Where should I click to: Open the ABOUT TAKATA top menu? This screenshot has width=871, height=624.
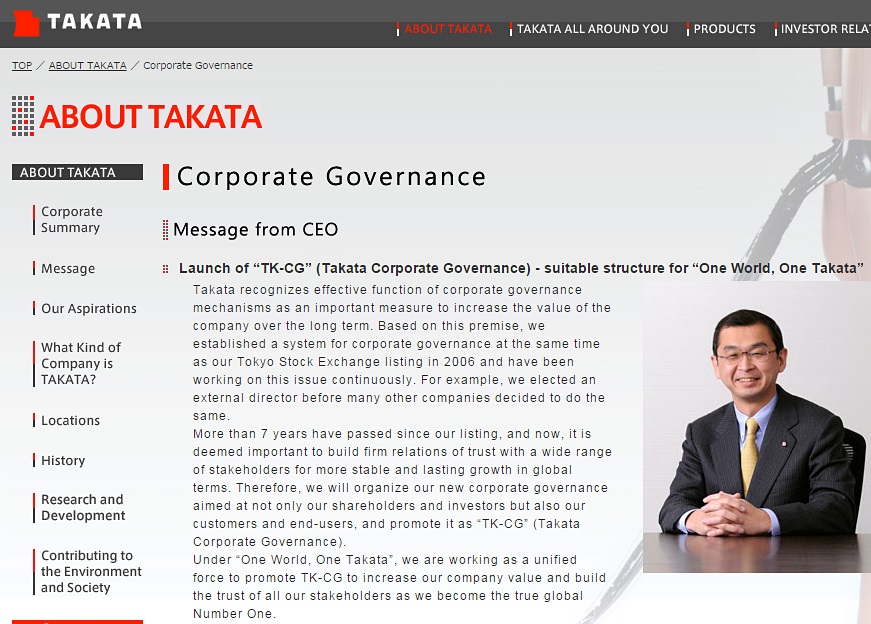(x=448, y=29)
